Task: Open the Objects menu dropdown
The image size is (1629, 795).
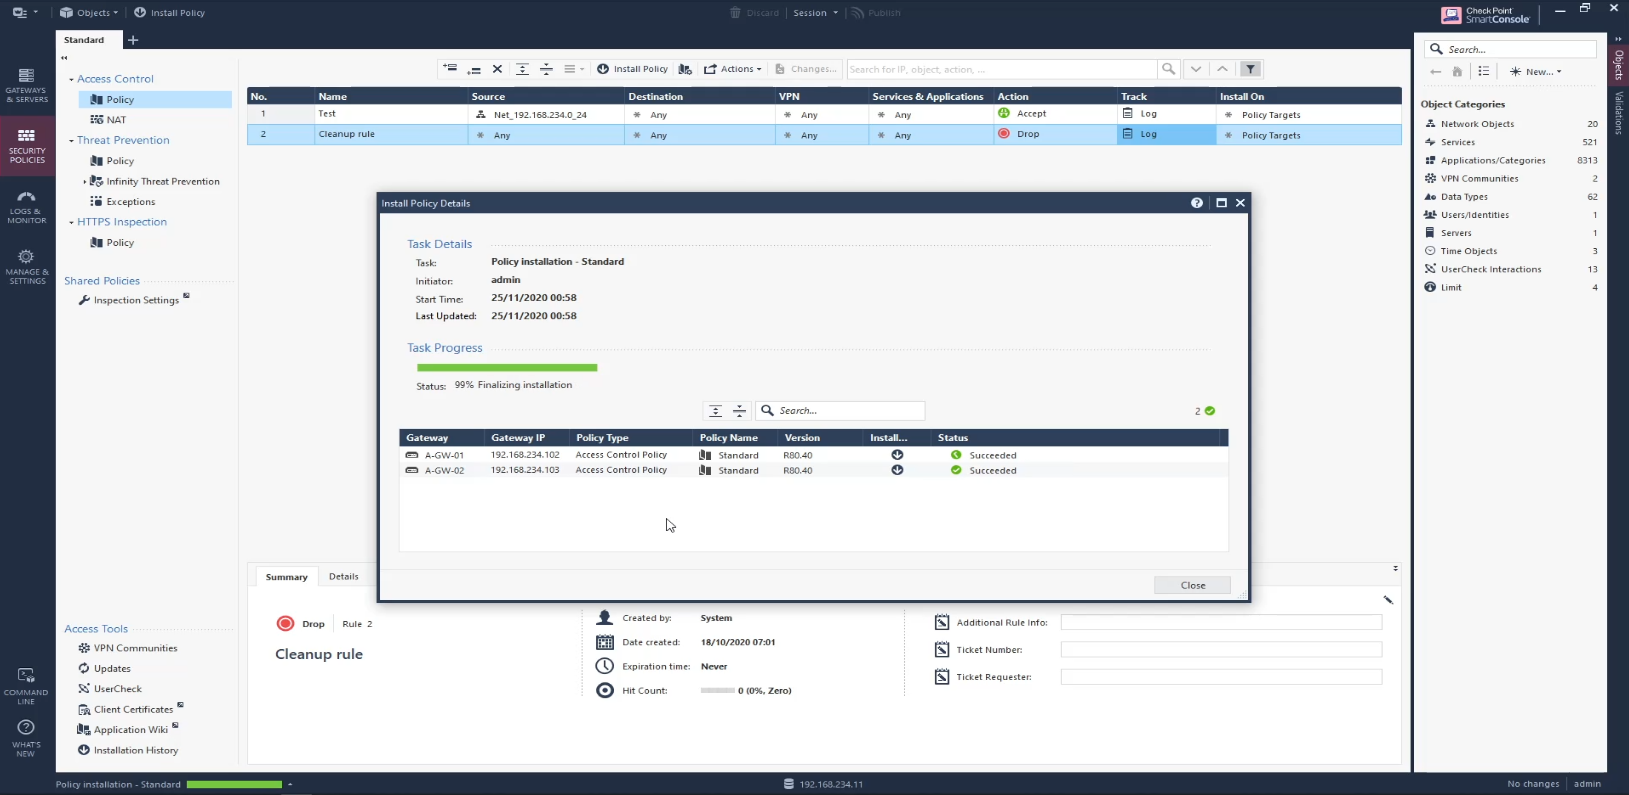Action: click(89, 13)
